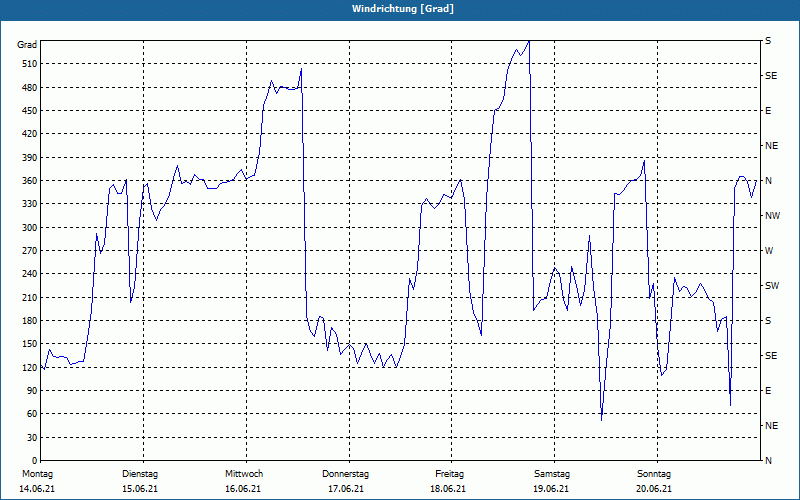Click the "Montag" day label
The height and width of the screenshot is (500, 800).
pos(37,474)
